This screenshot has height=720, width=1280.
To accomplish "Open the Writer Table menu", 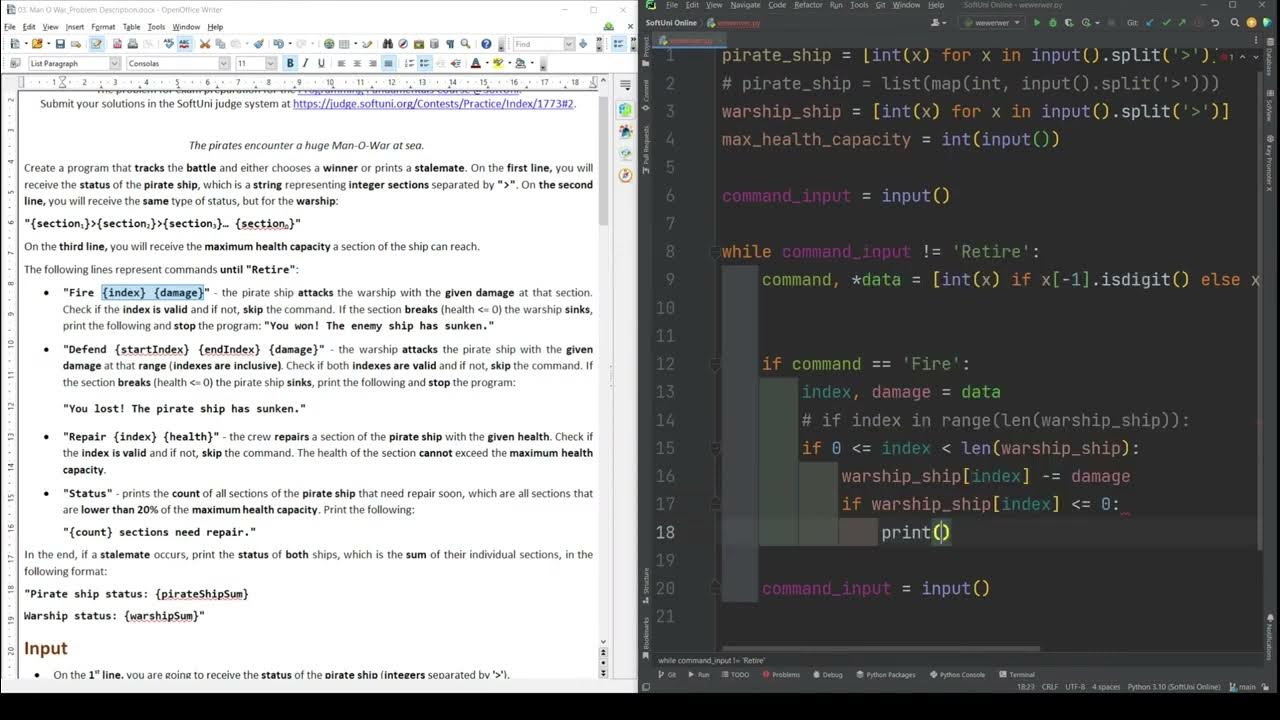I will click(x=131, y=27).
